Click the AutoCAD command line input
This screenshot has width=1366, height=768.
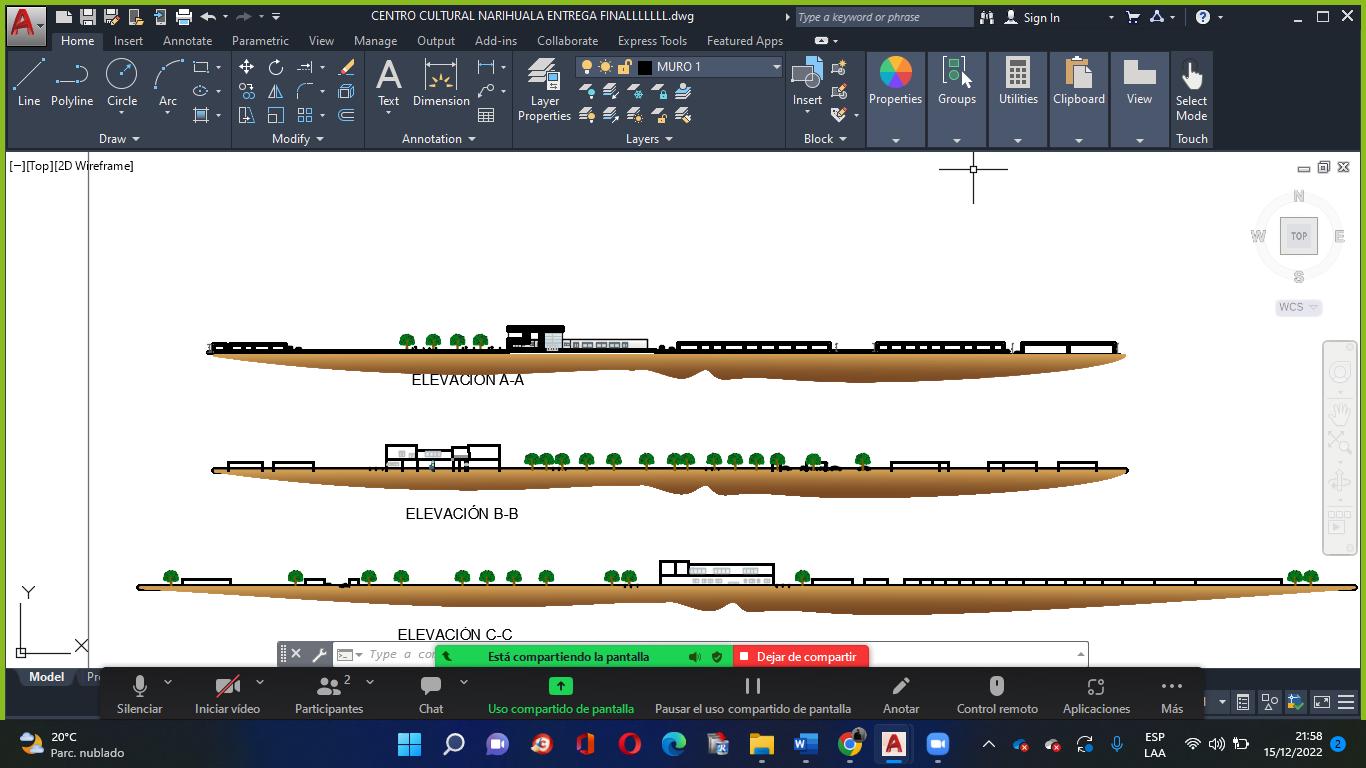710,654
